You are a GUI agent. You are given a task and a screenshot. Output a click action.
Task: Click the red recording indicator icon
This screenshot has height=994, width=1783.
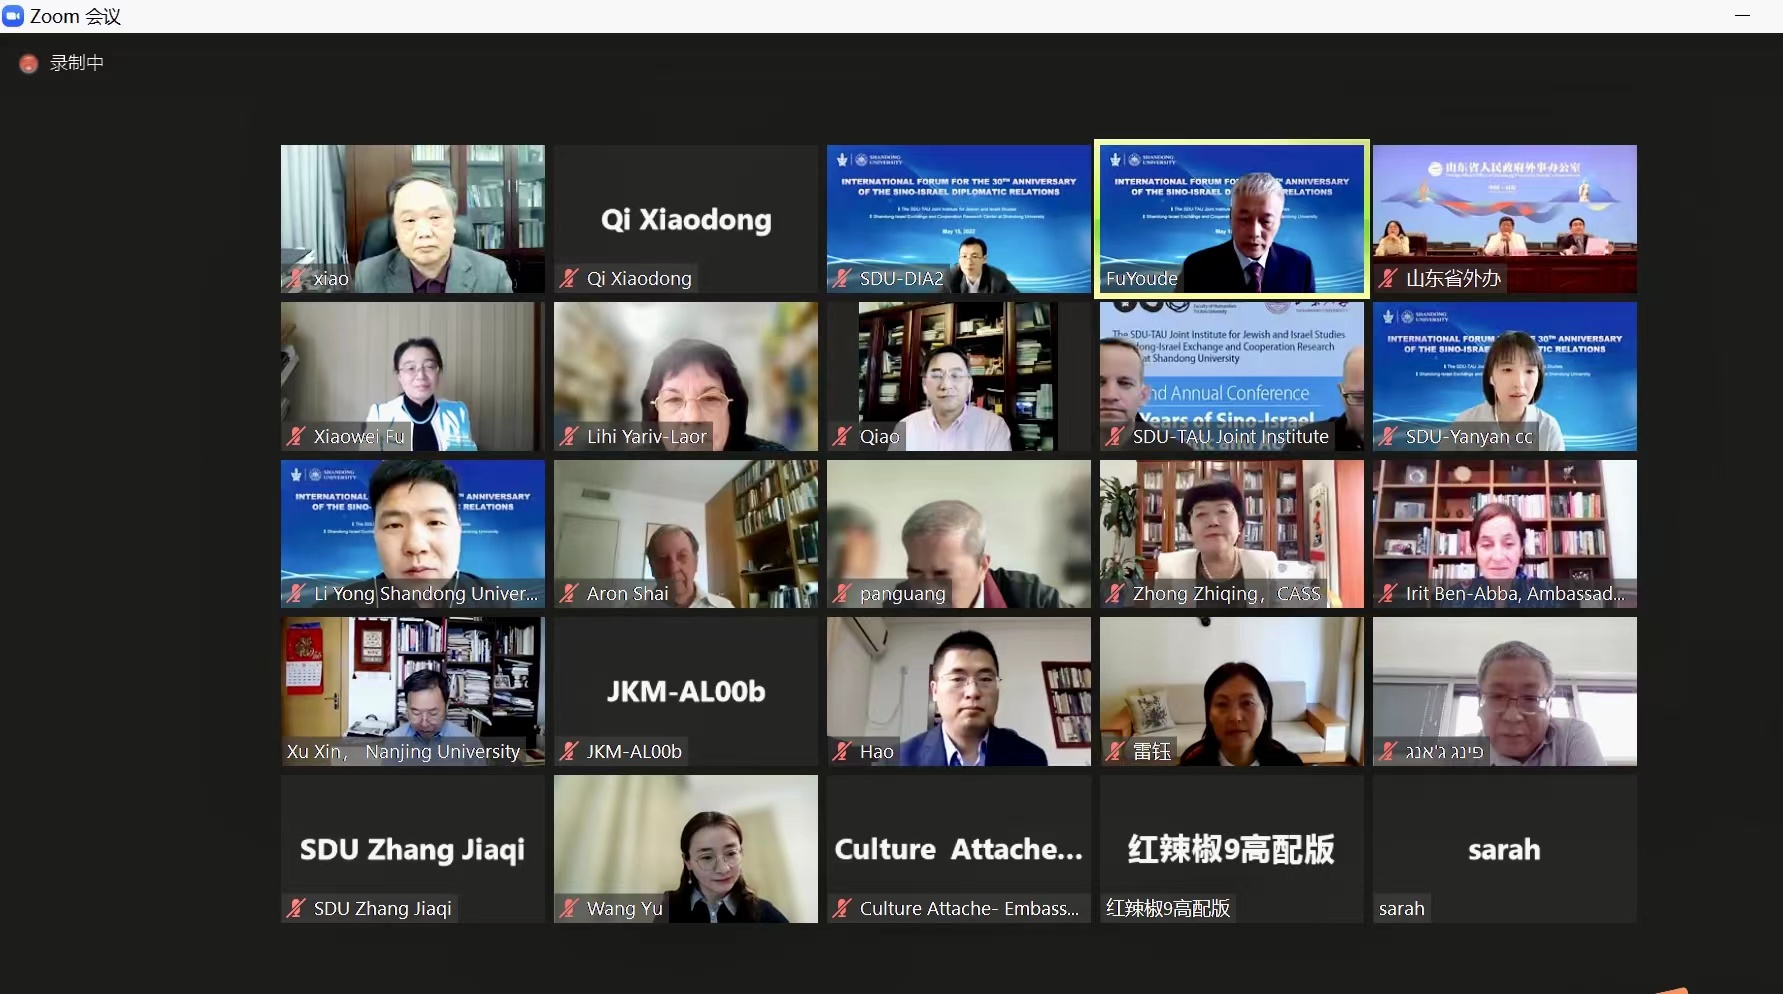[x=29, y=63]
